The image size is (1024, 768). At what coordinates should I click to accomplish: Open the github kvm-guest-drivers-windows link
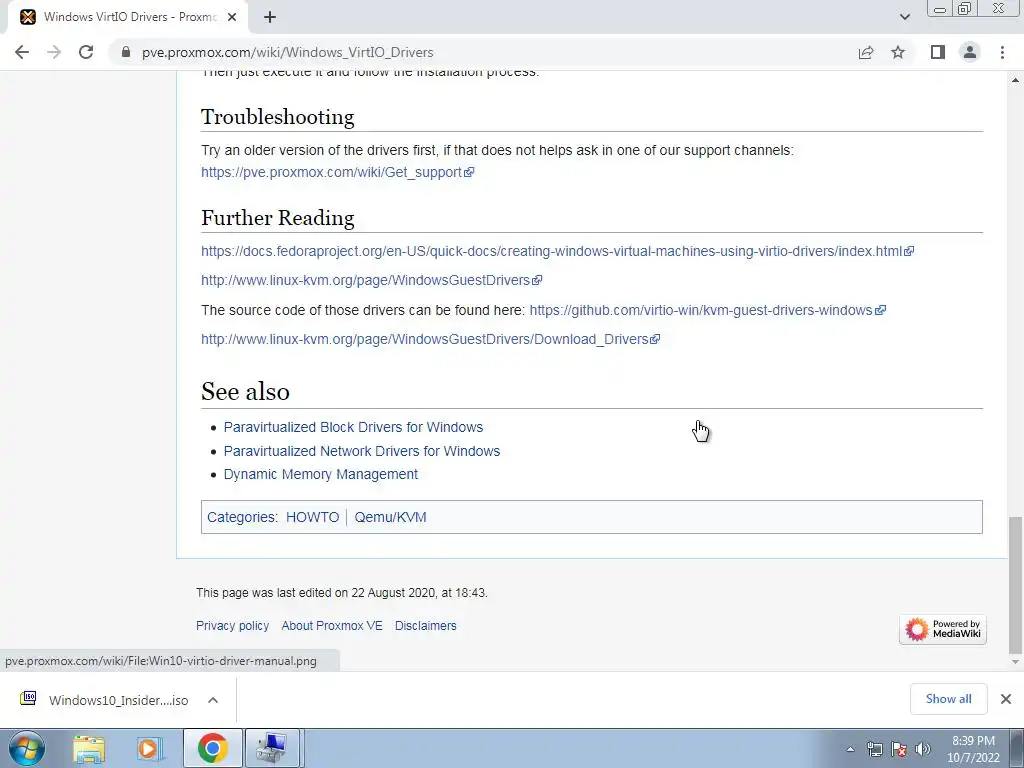tap(707, 310)
